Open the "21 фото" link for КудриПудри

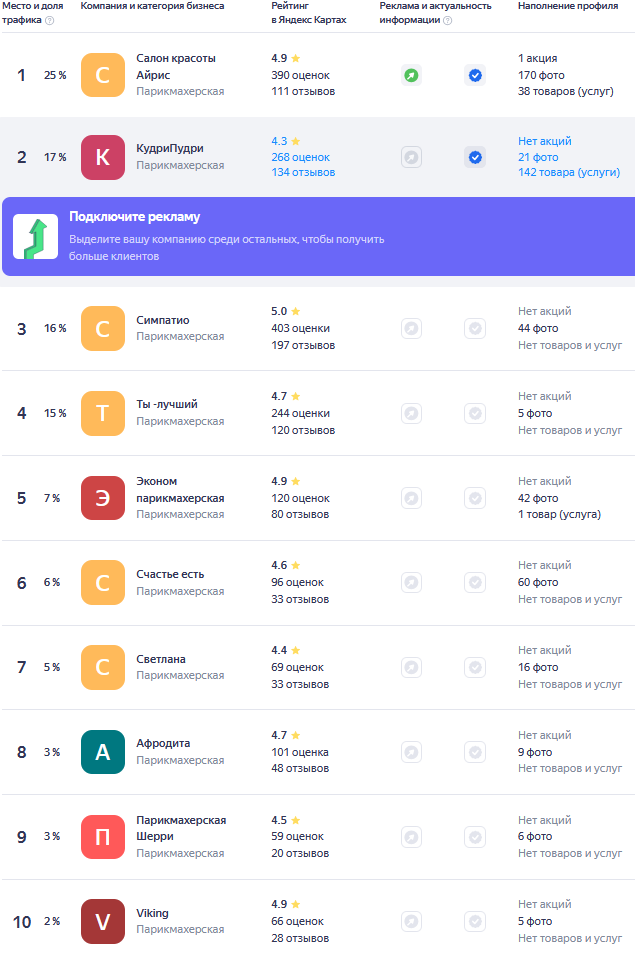click(538, 157)
